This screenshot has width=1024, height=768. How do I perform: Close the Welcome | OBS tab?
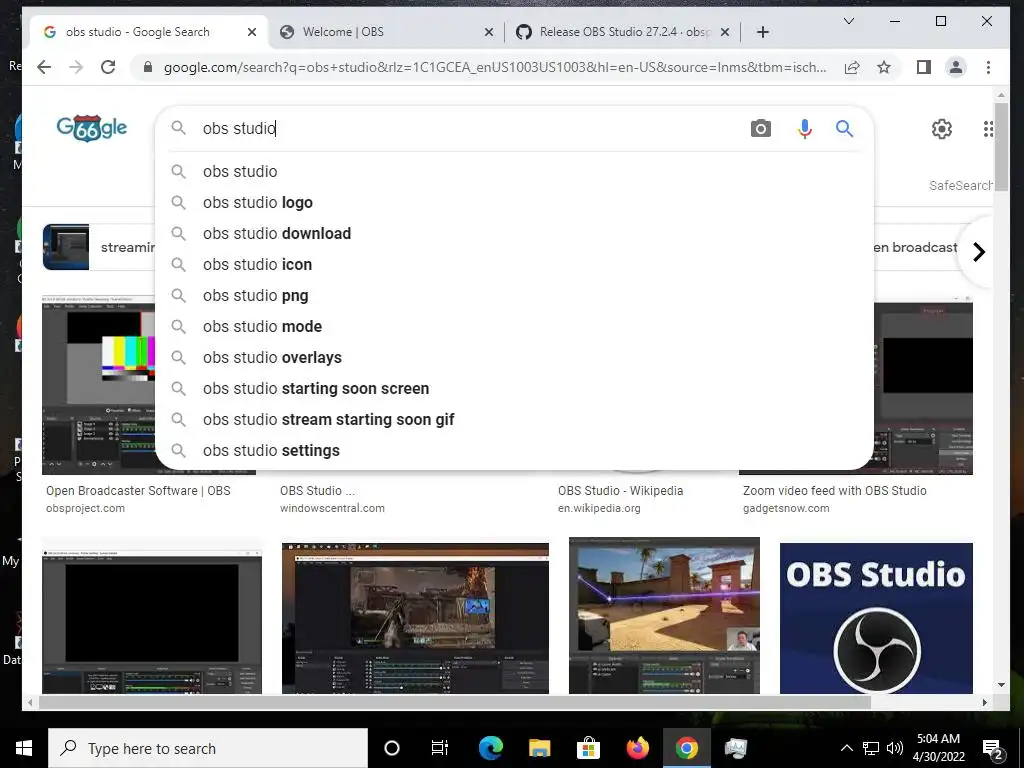click(x=488, y=32)
